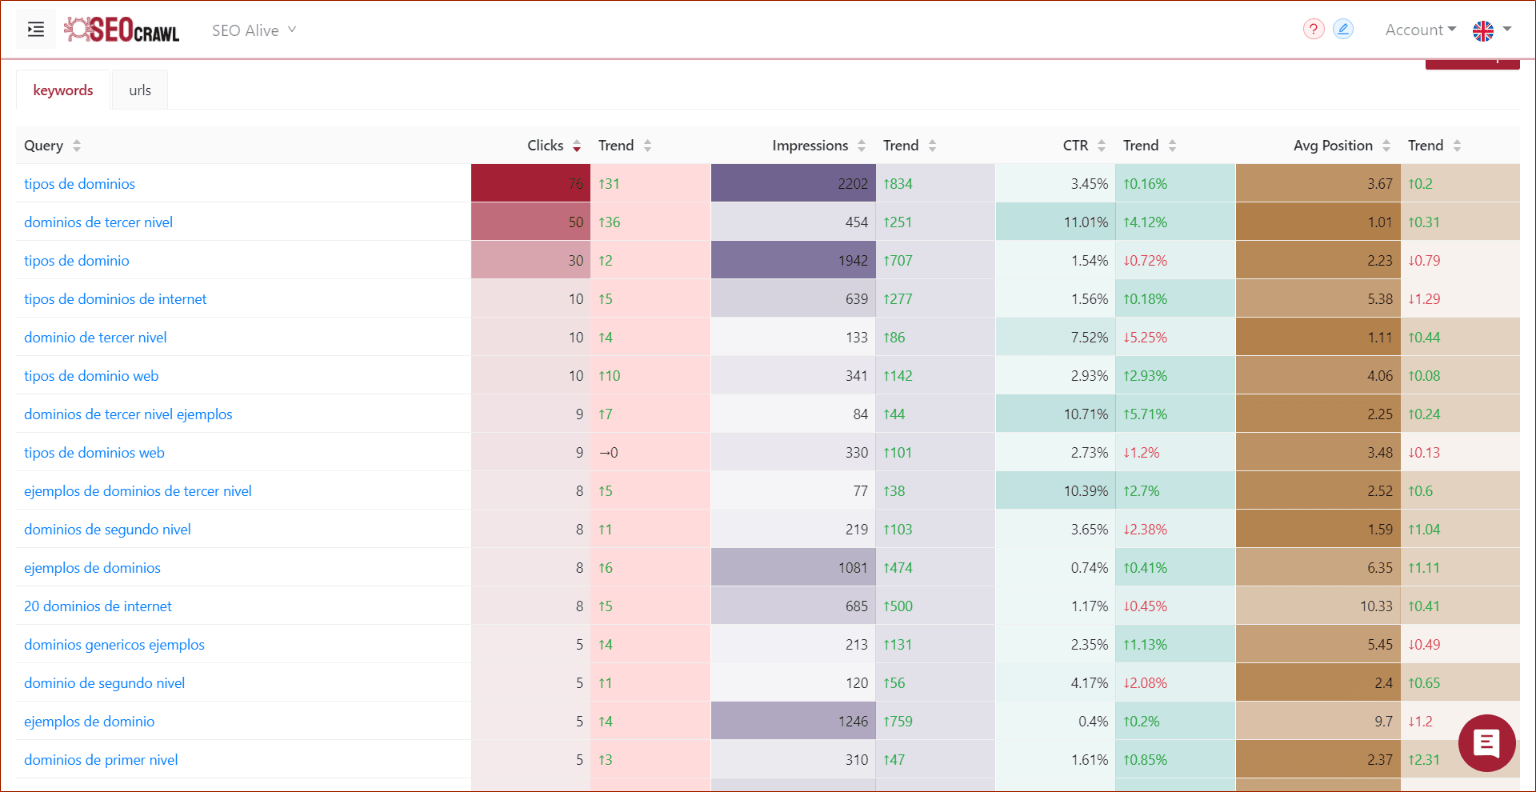Viewport: 1536px width, 792px height.
Task: Click the SEOcrawl spider logo
Action: click(x=79, y=29)
